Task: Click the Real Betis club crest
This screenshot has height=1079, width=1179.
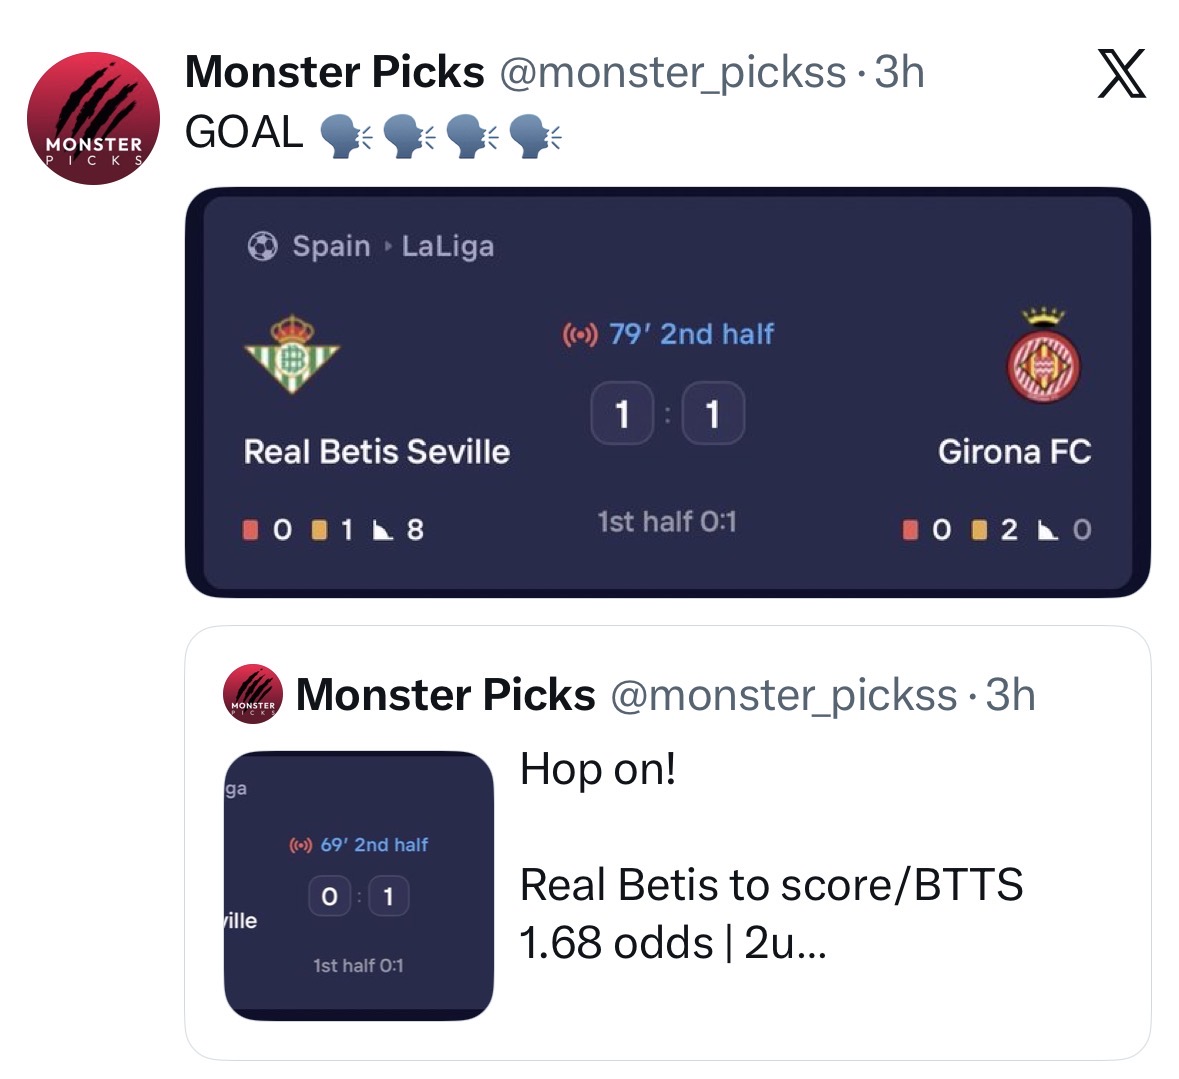Action: point(292,354)
